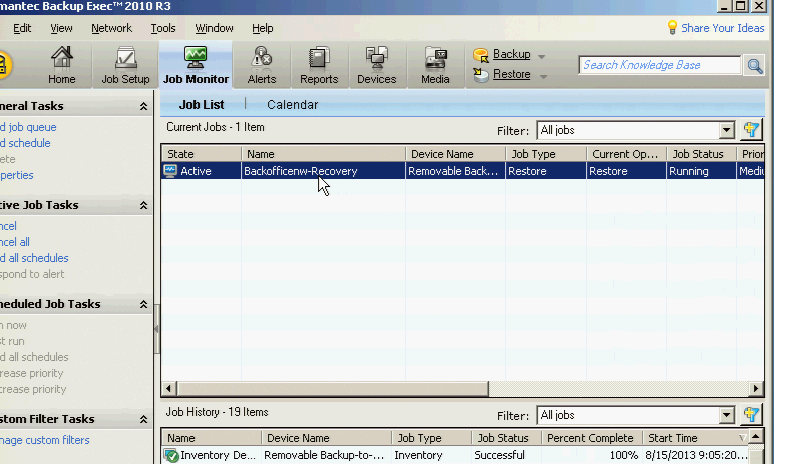Click the Backup toolbar button
The width and height of the screenshot is (792, 464).
502,55
